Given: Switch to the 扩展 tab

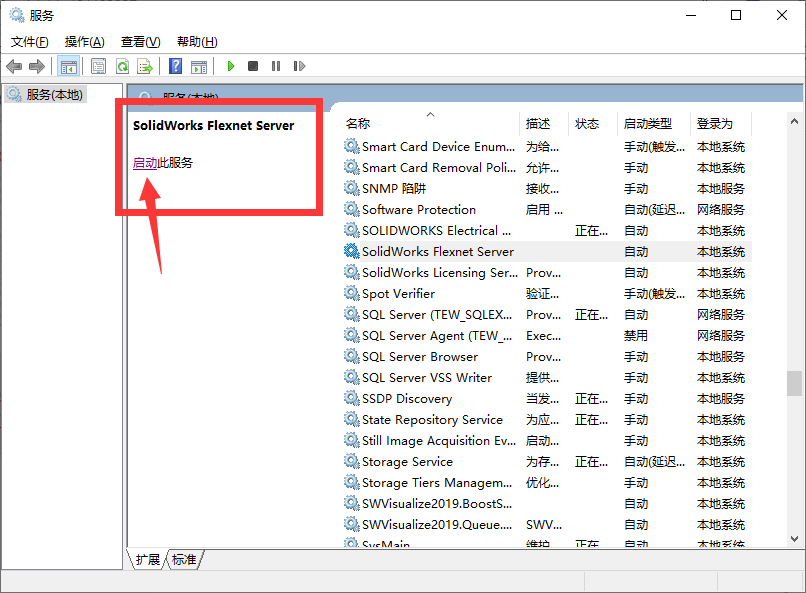Looking at the screenshot, I should 148,559.
